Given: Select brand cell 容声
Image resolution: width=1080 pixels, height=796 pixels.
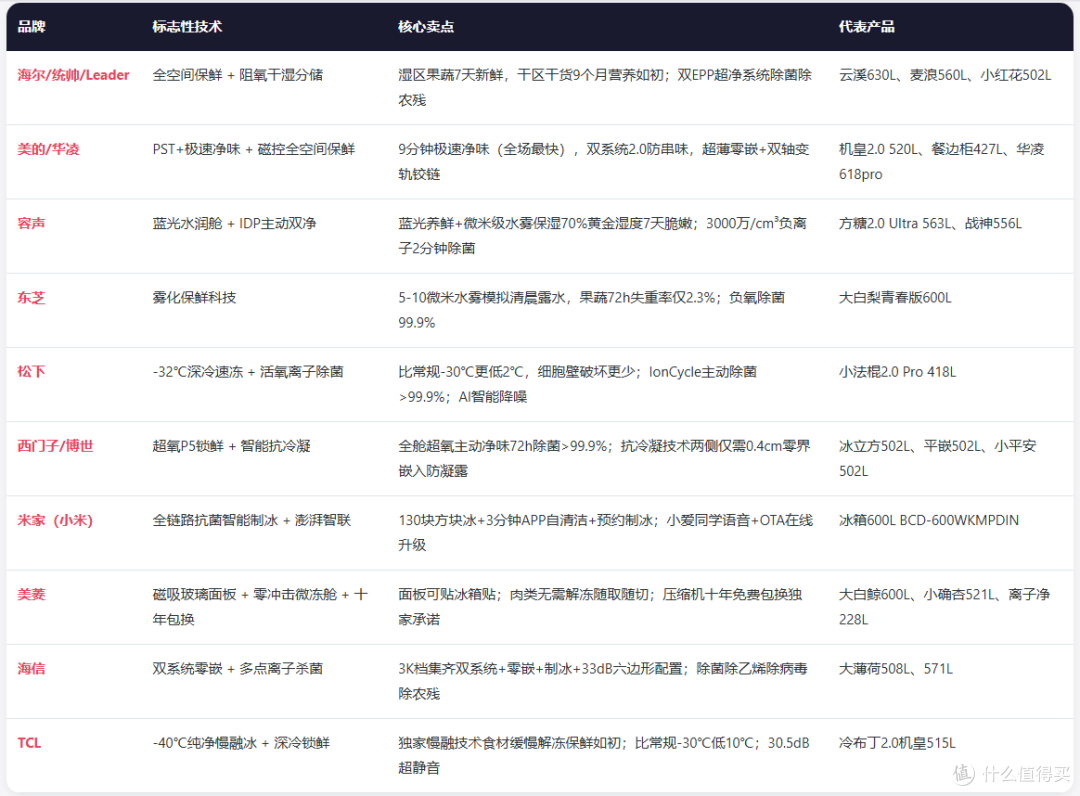Looking at the screenshot, I should 31,223.
